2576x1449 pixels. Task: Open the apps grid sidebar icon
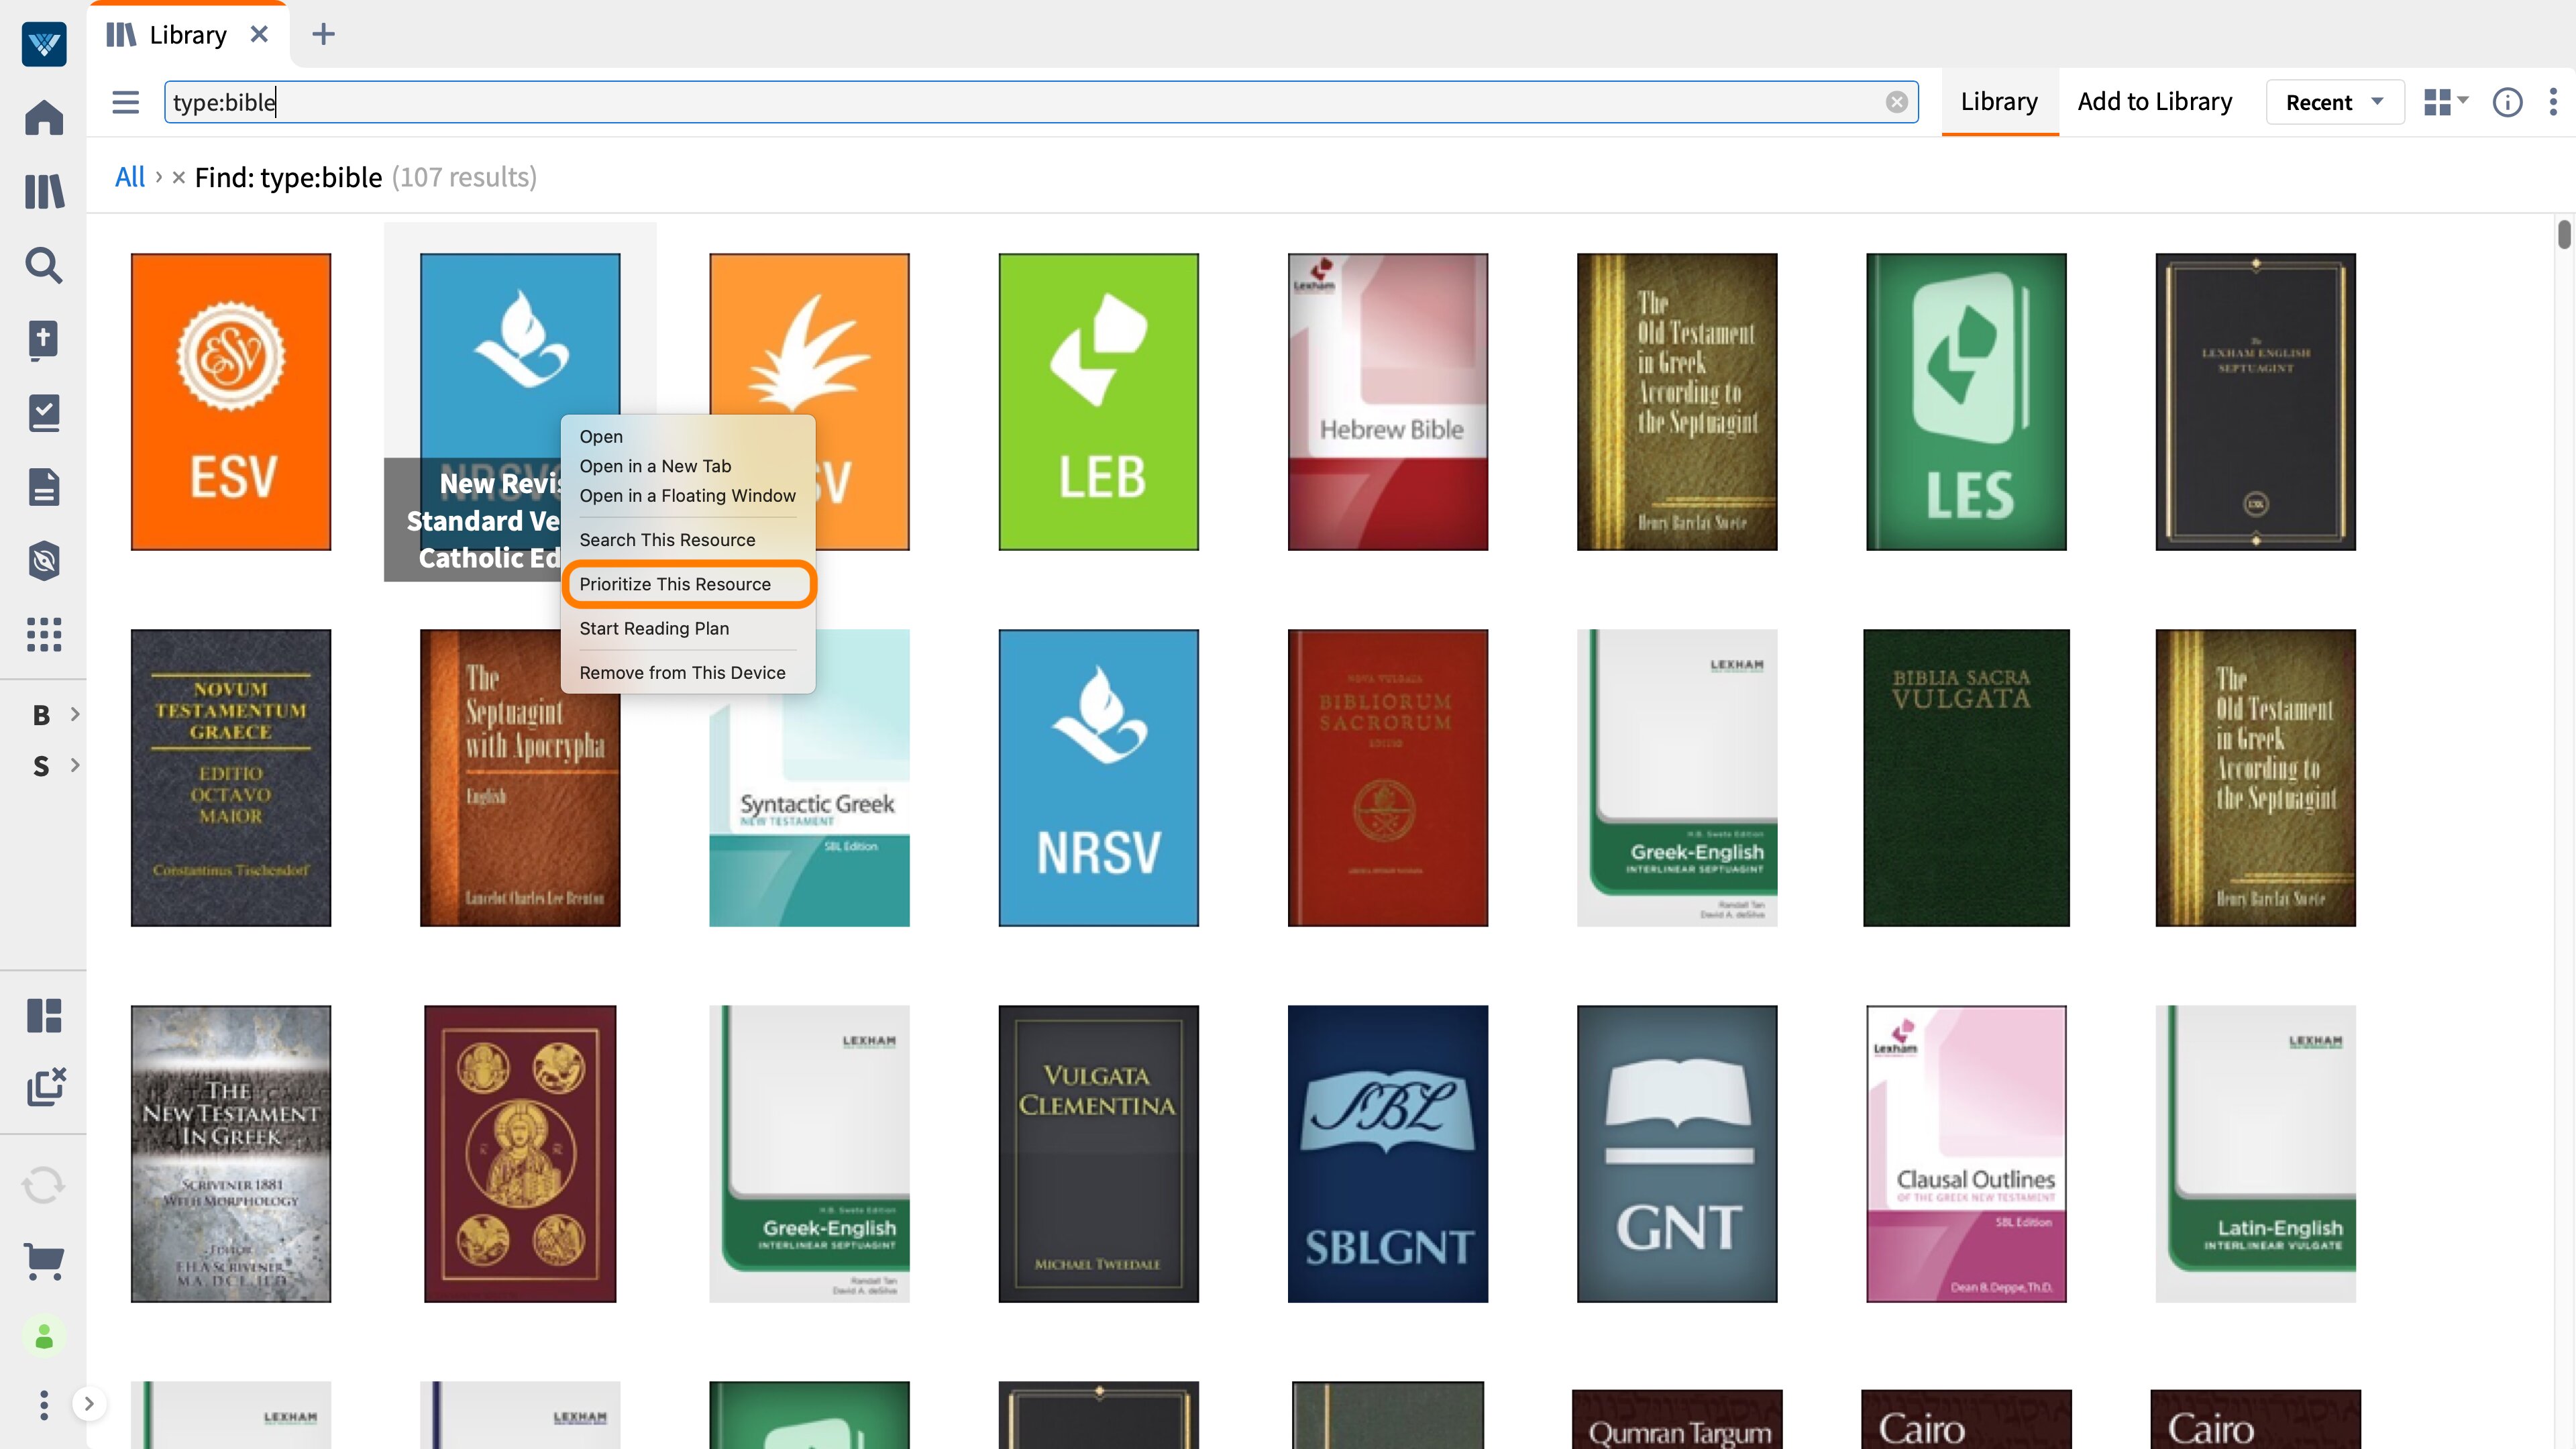pos(43,634)
